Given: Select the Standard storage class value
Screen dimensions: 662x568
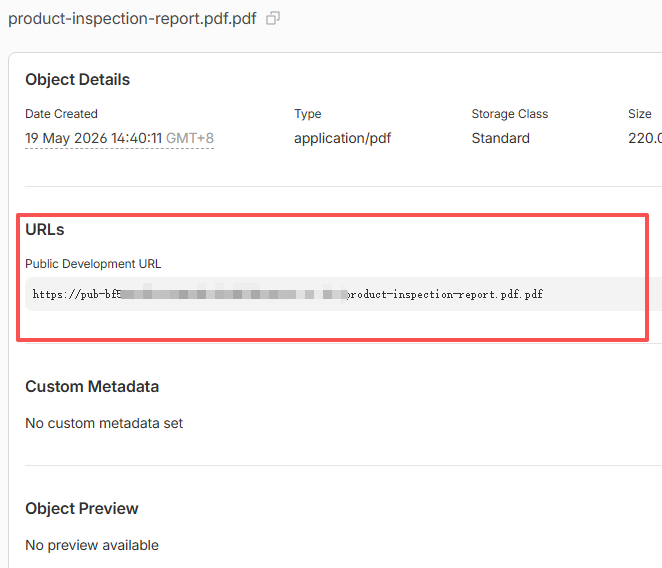Looking at the screenshot, I should click(500, 138).
